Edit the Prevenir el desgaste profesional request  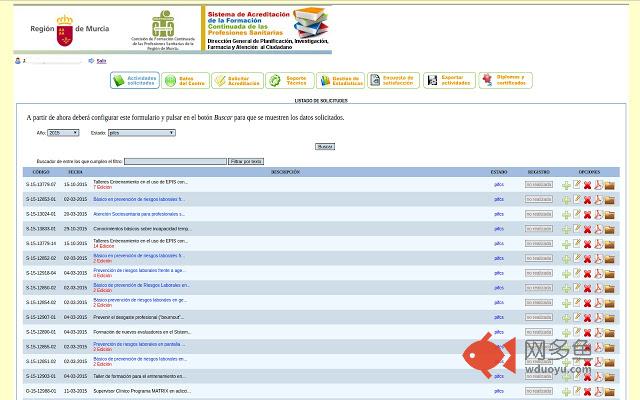(x=577, y=317)
